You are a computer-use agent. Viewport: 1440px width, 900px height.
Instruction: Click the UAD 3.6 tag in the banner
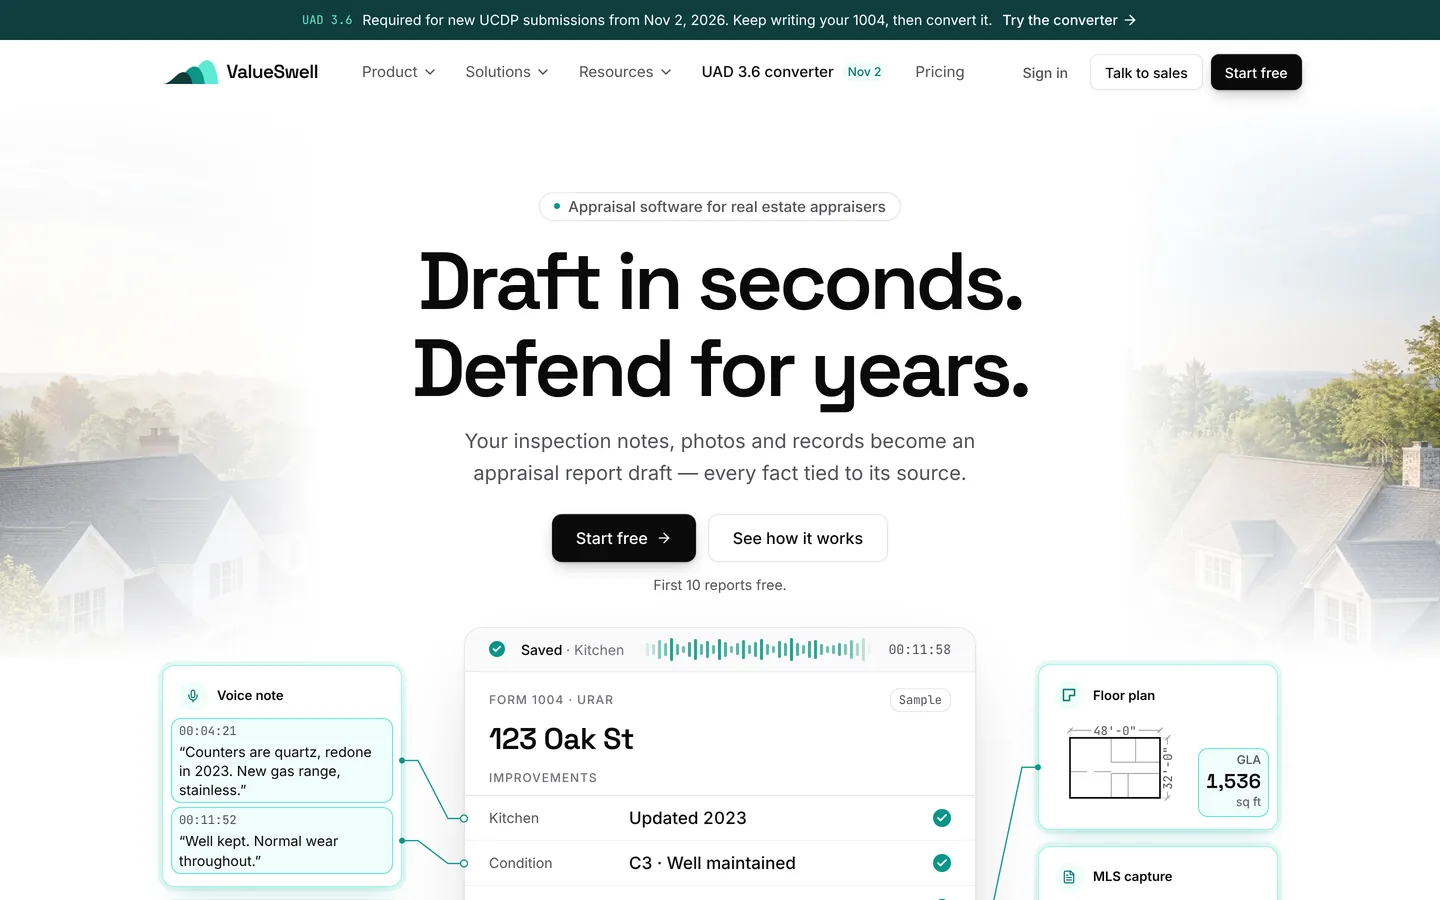click(327, 20)
